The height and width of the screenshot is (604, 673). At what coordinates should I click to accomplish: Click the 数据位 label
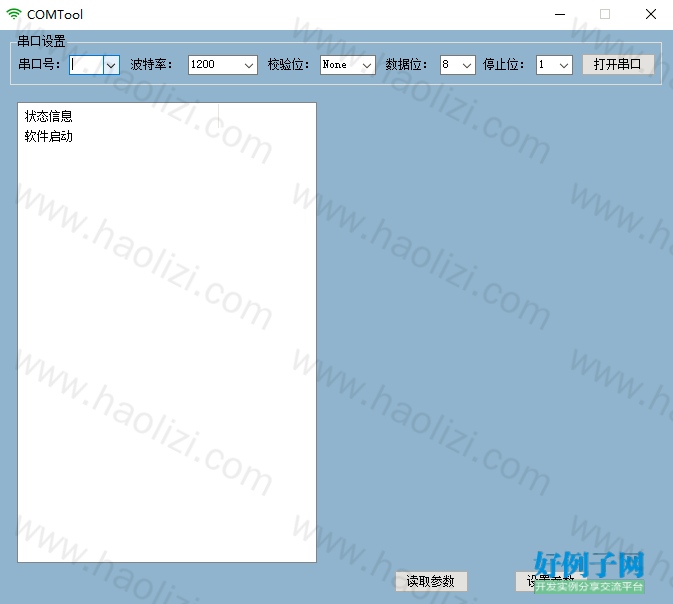click(x=406, y=64)
